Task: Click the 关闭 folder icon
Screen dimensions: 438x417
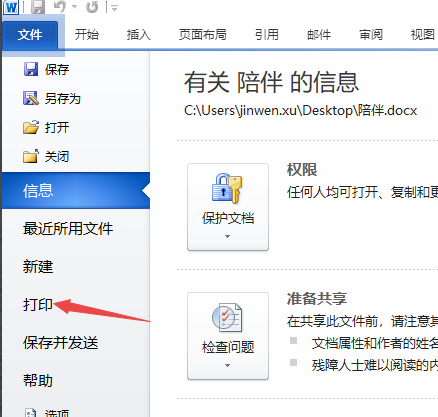Action: click(31, 156)
